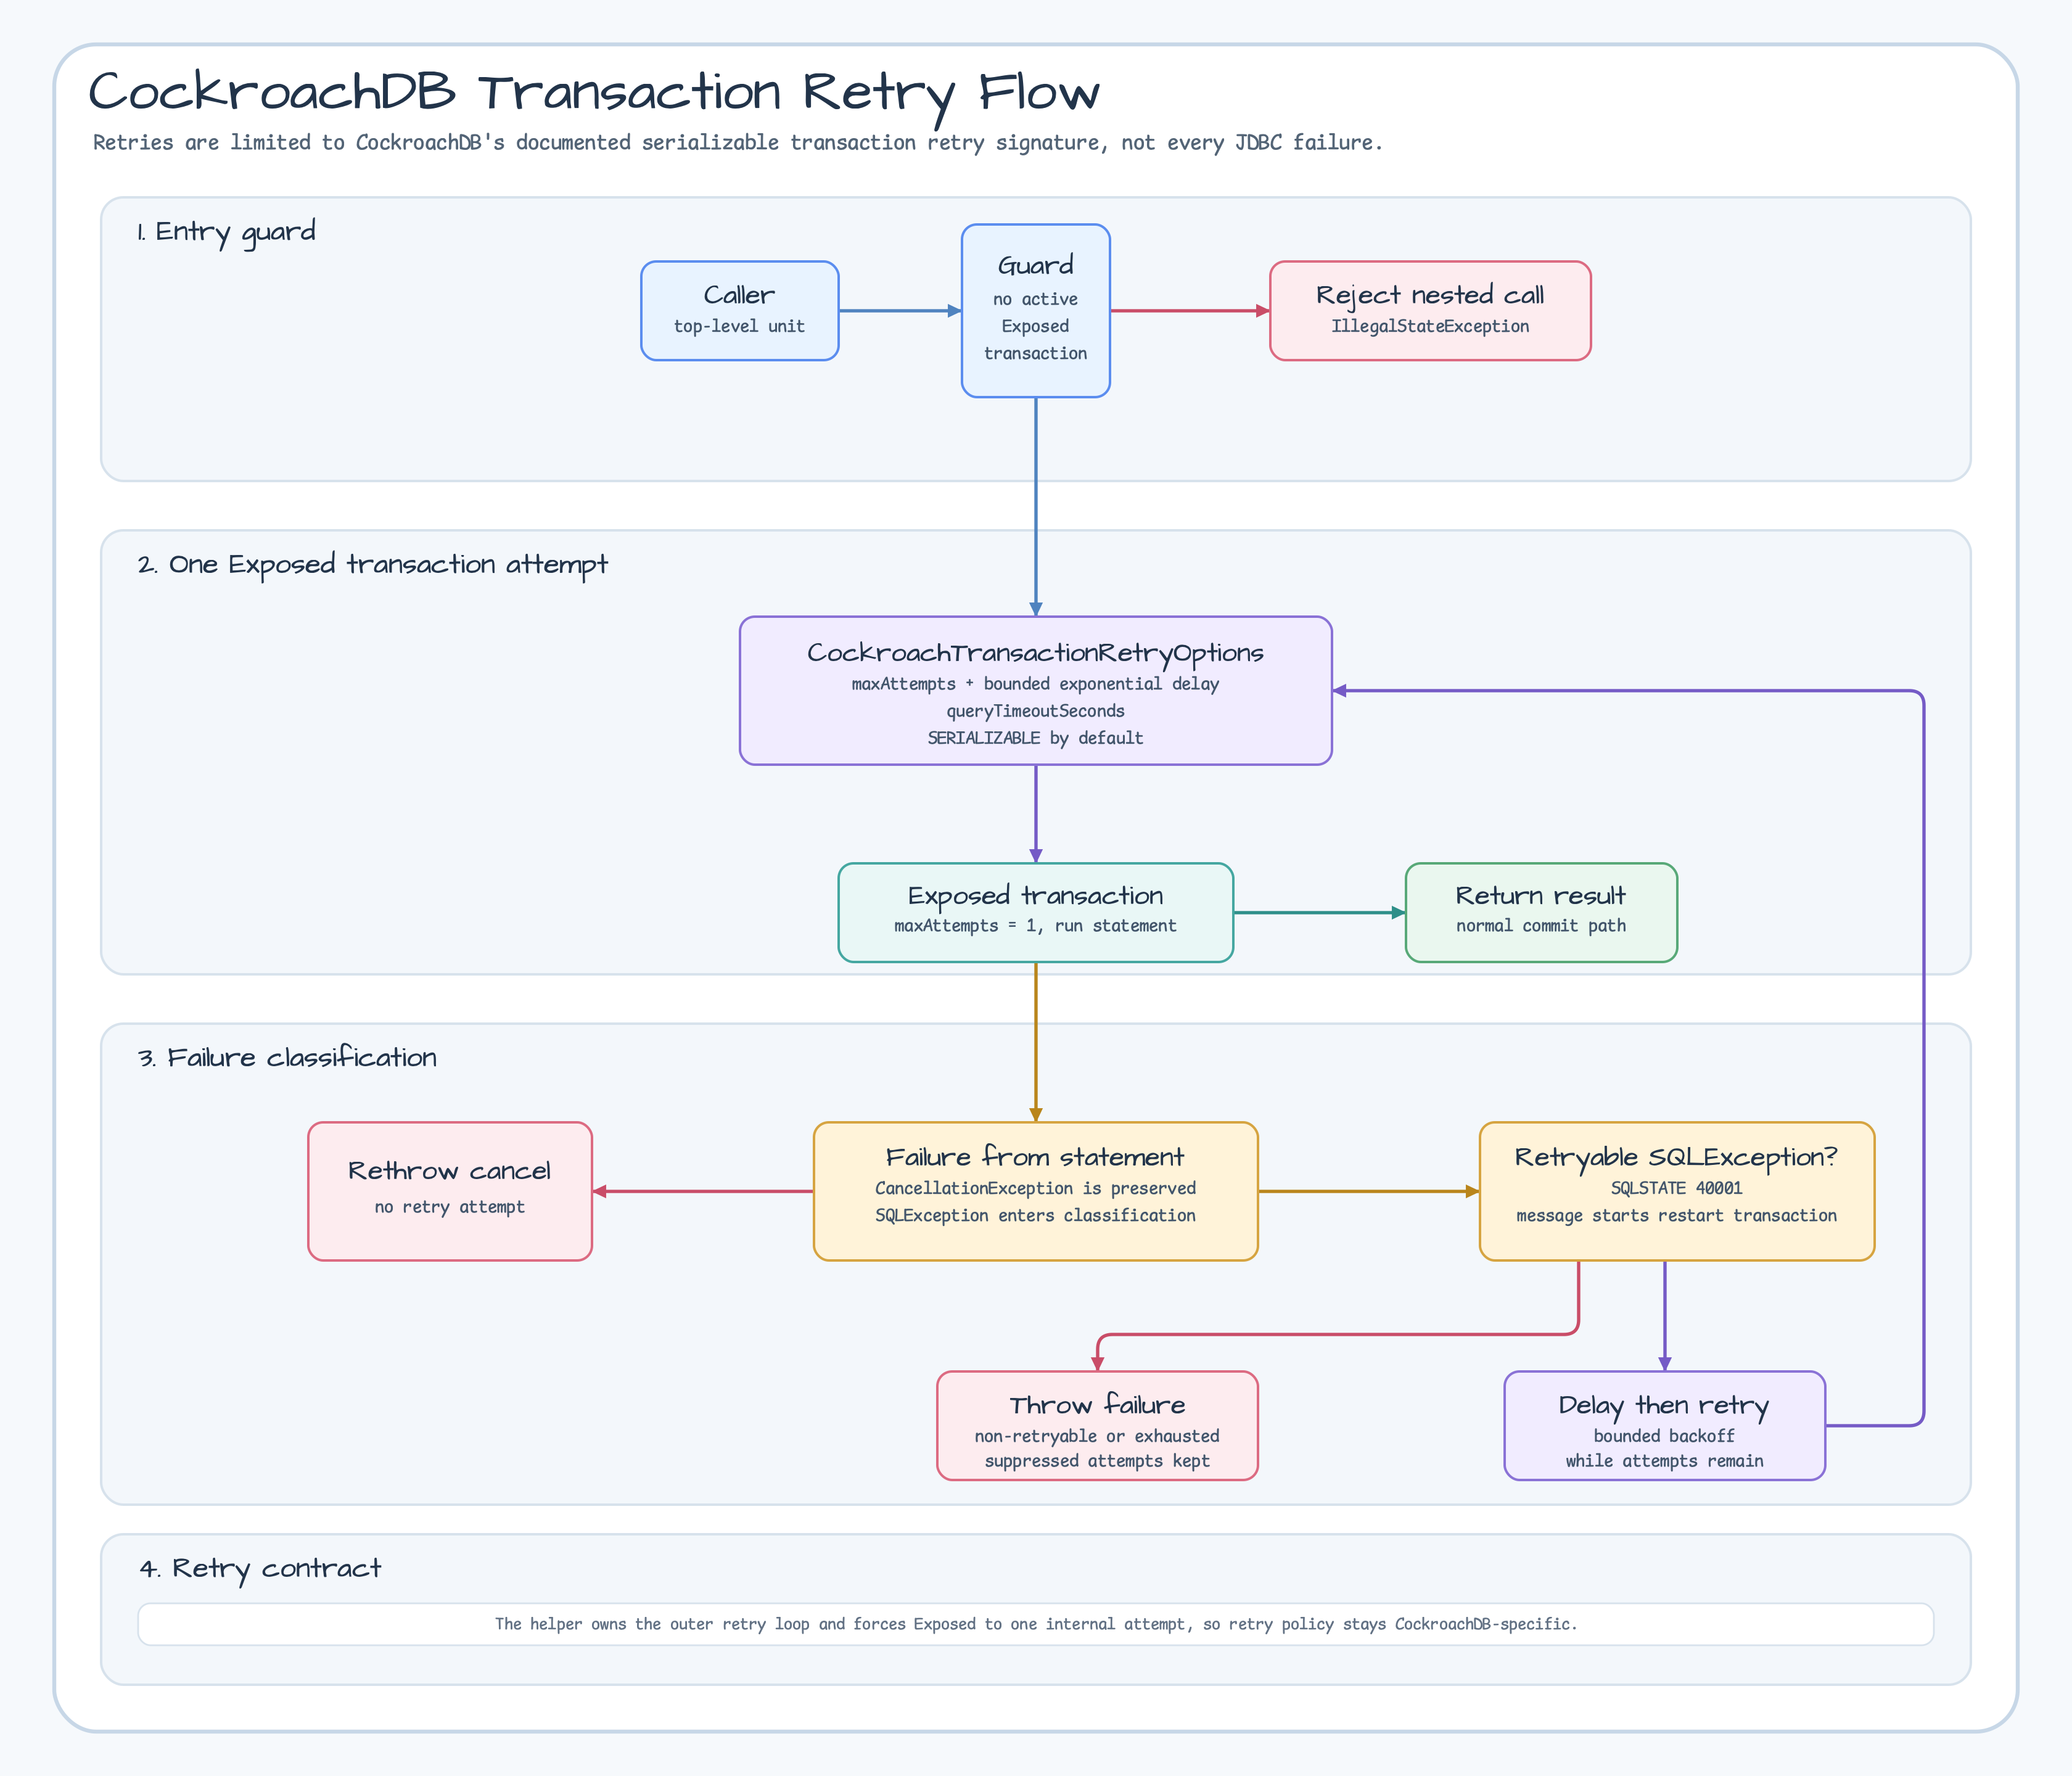Select 'no retry attempt' text

click(450, 1207)
